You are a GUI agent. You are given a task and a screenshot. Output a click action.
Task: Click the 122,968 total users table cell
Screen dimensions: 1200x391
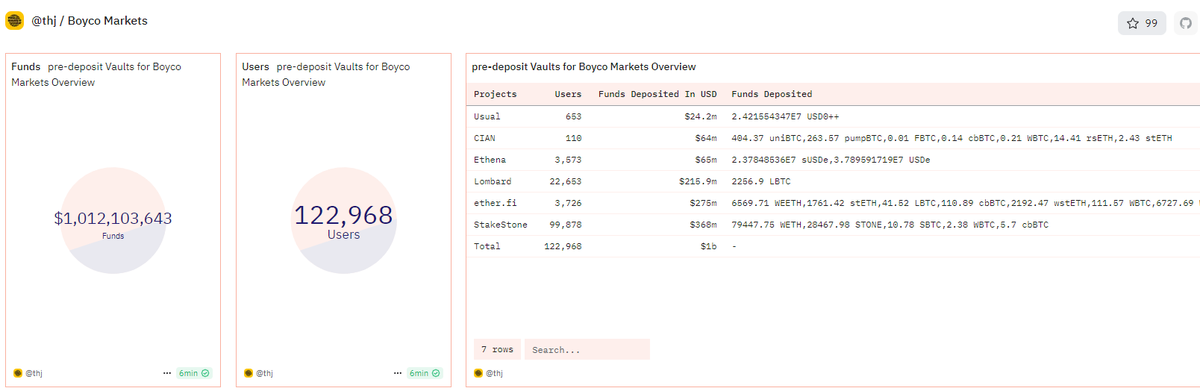tap(562, 246)
